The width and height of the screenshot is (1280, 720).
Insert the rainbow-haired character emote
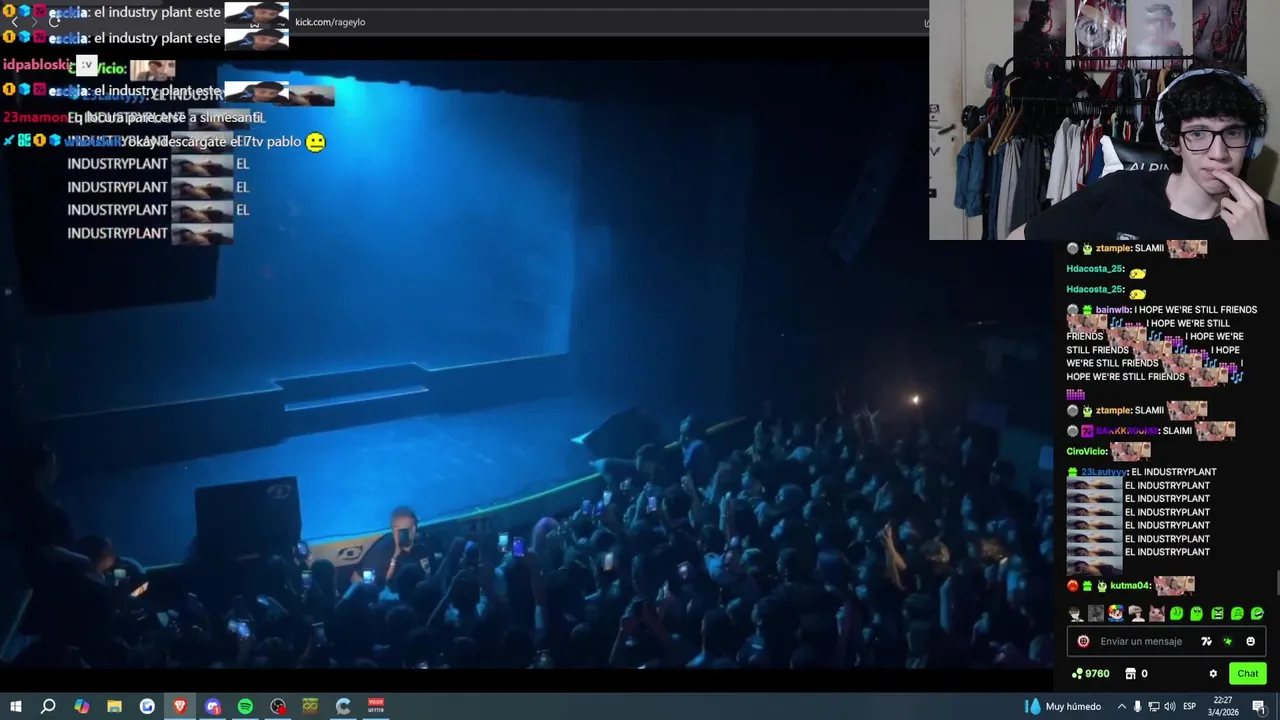pos(1116,614)
